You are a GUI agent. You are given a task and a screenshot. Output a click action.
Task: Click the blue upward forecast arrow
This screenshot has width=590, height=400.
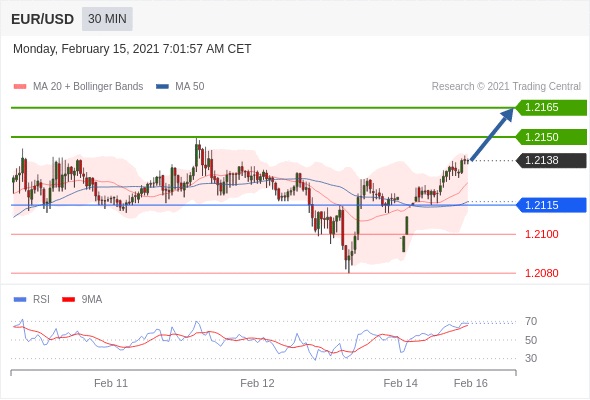pos(492,134)
